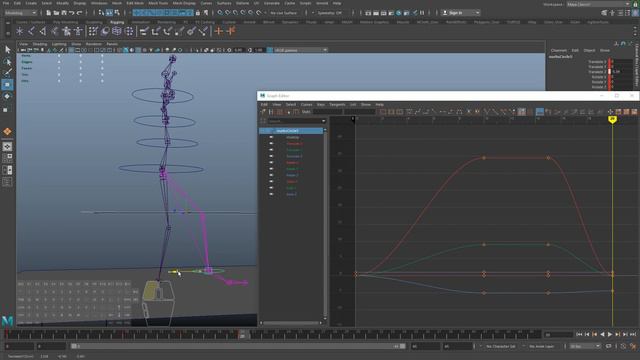640x360 pixels.
Task: Click Play Backwards button
Action: pyautogui.click(x=602, y=334)
